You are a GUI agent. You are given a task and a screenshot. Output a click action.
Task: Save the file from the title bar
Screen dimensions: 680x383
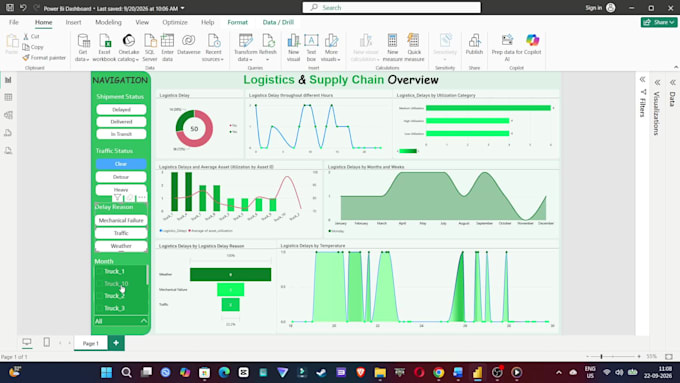(10, 8)
